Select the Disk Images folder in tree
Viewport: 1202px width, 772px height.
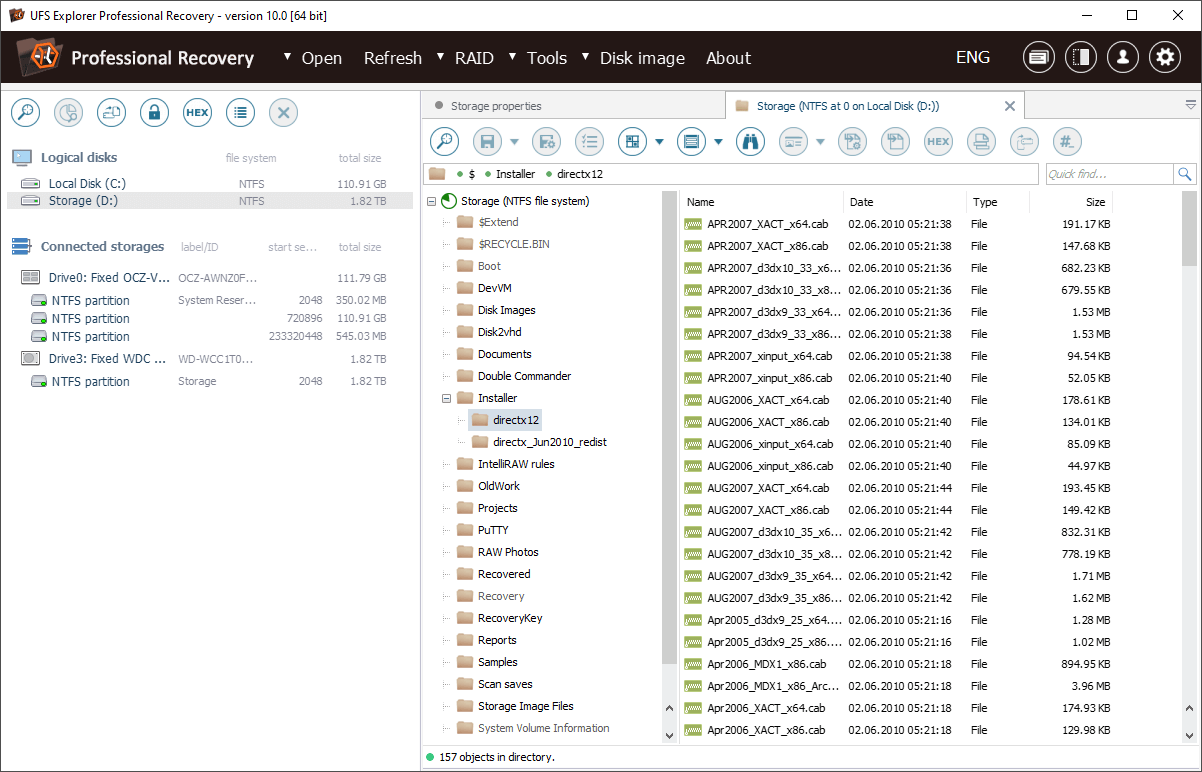tap(506, 310)
